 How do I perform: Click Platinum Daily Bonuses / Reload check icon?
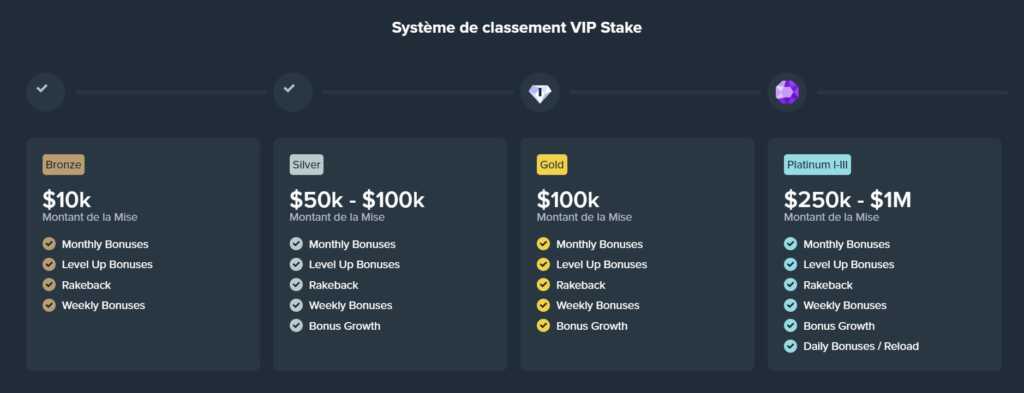click(x=790, y=346)
